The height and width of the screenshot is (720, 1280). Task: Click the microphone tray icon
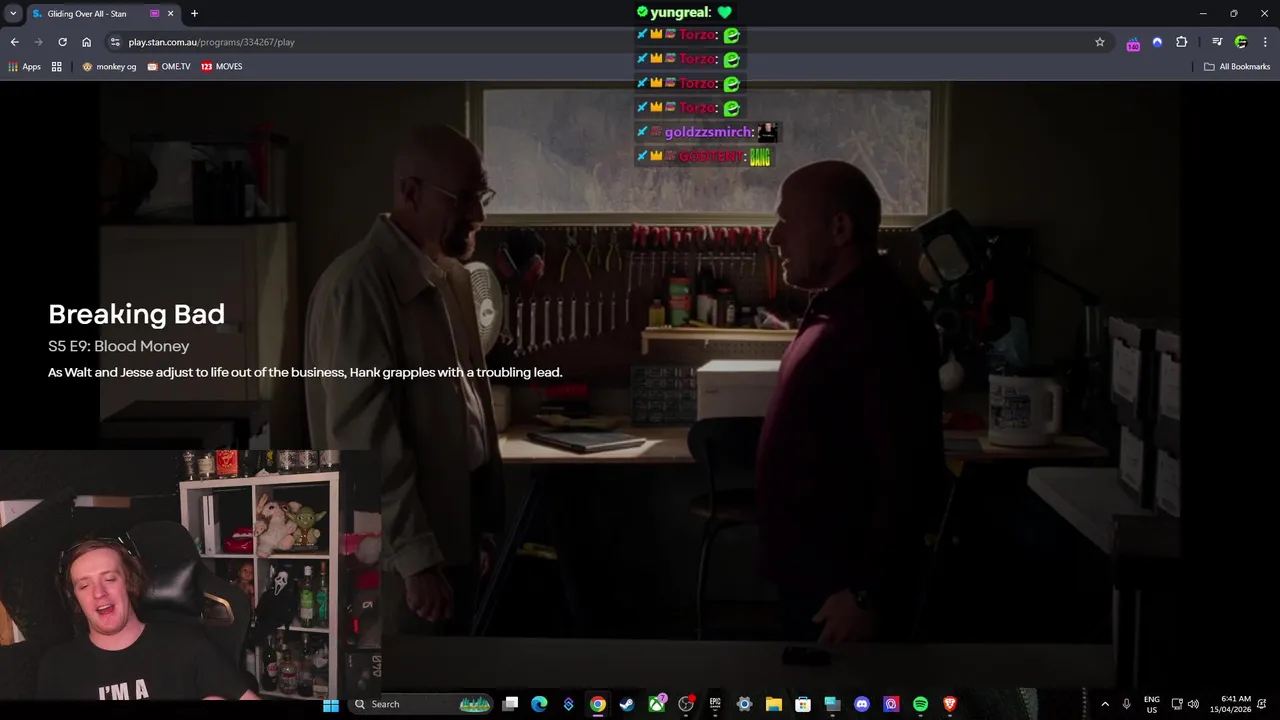pyautogui.click(x=1127, y=704)
